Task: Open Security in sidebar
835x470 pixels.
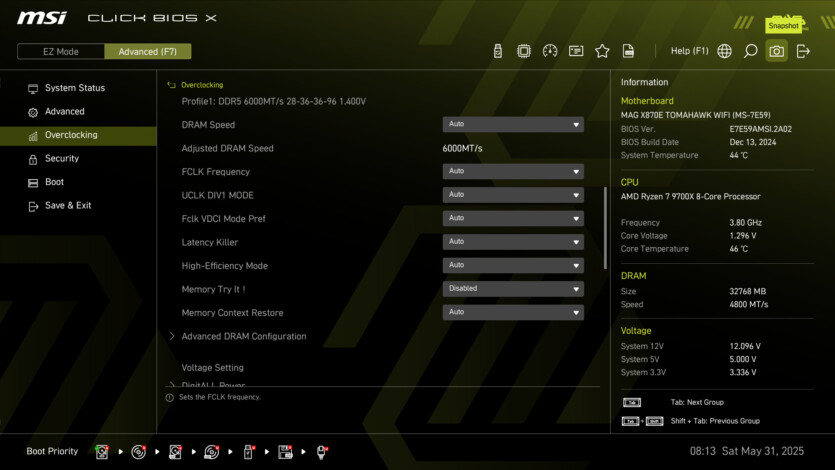Action: (78, 159)
